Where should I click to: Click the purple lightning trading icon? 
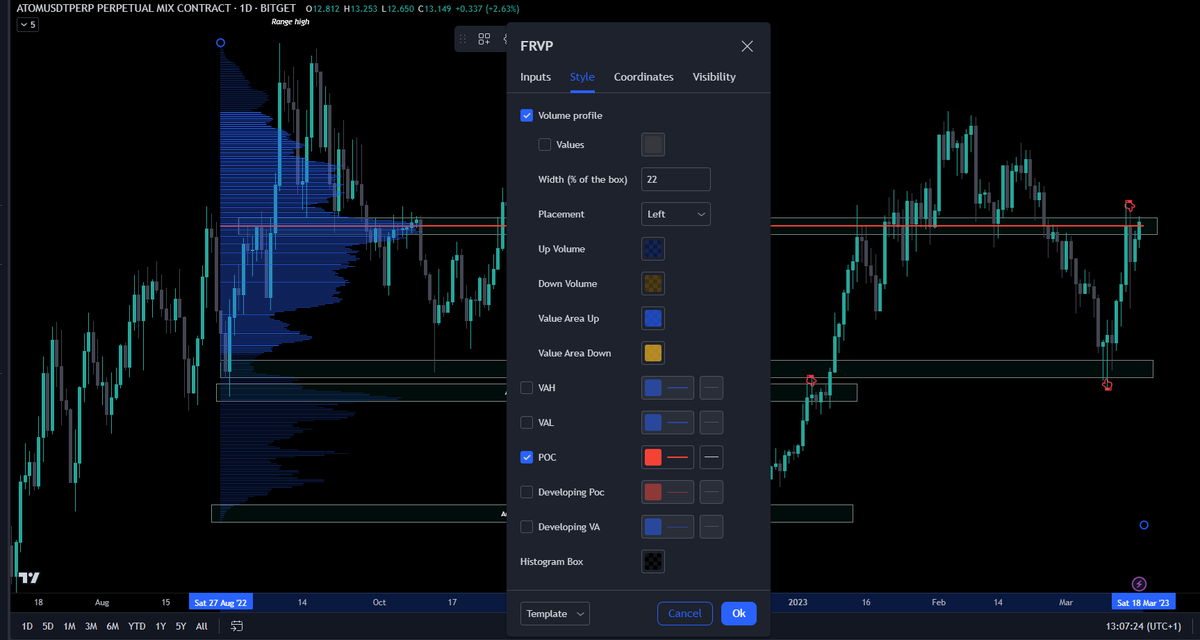[x=1138, y=583]
